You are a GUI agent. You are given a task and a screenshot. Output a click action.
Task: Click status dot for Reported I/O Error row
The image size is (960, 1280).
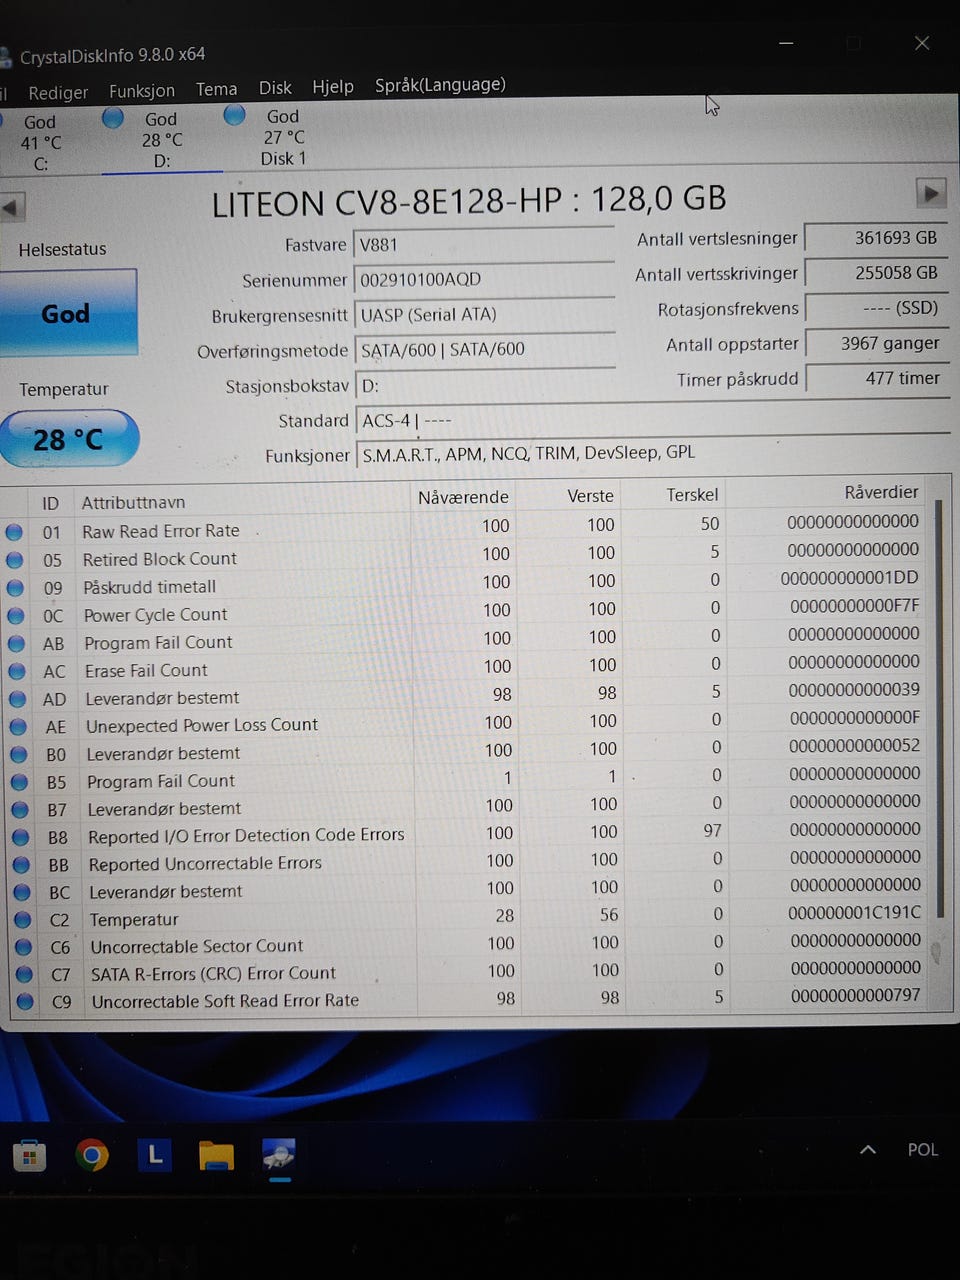[20, 838]
